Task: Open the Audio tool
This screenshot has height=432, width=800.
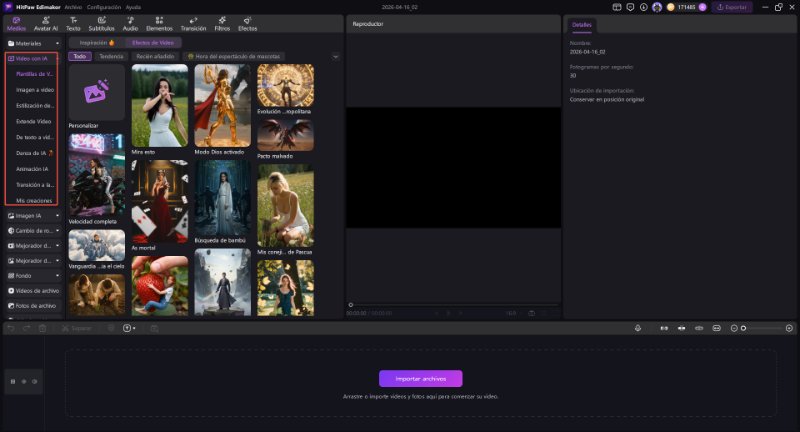Action: [130, 24]
